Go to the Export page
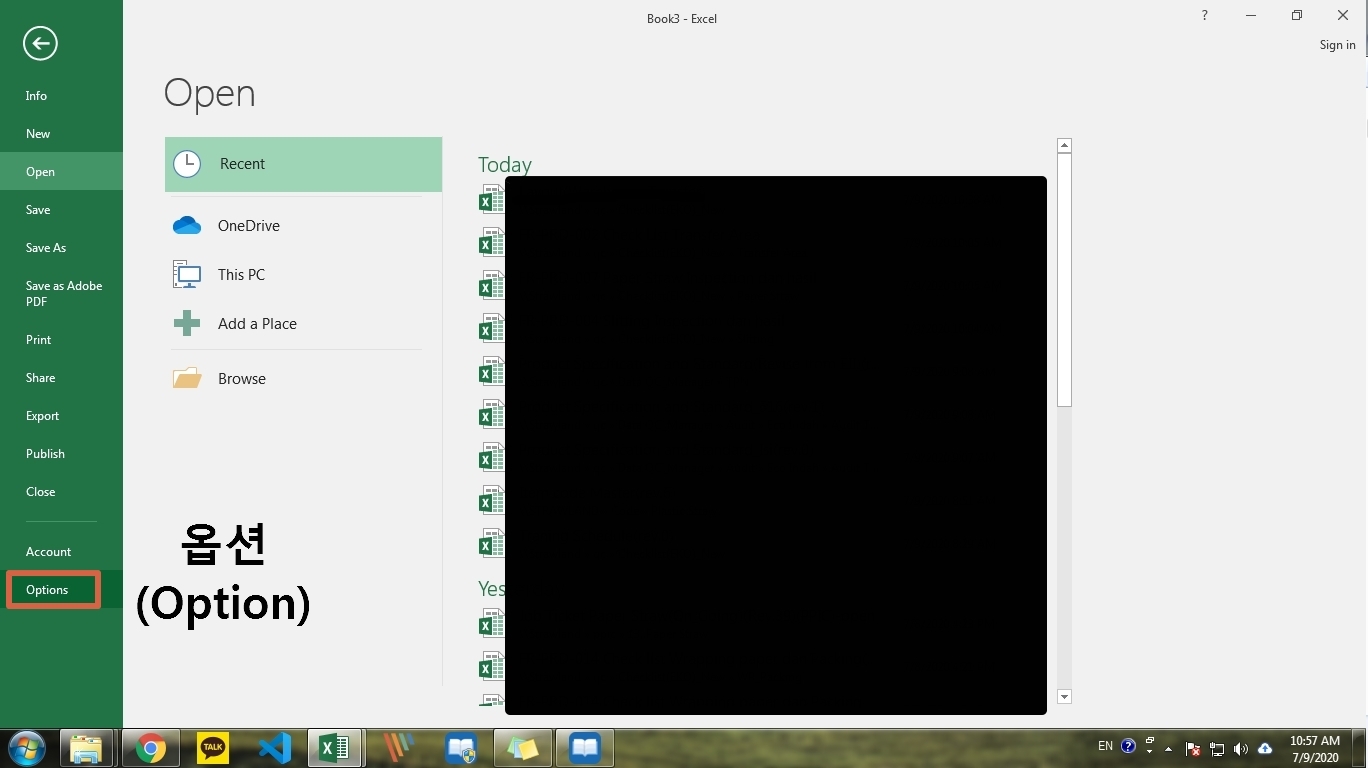1368x768 pixels. click(61, 416)
